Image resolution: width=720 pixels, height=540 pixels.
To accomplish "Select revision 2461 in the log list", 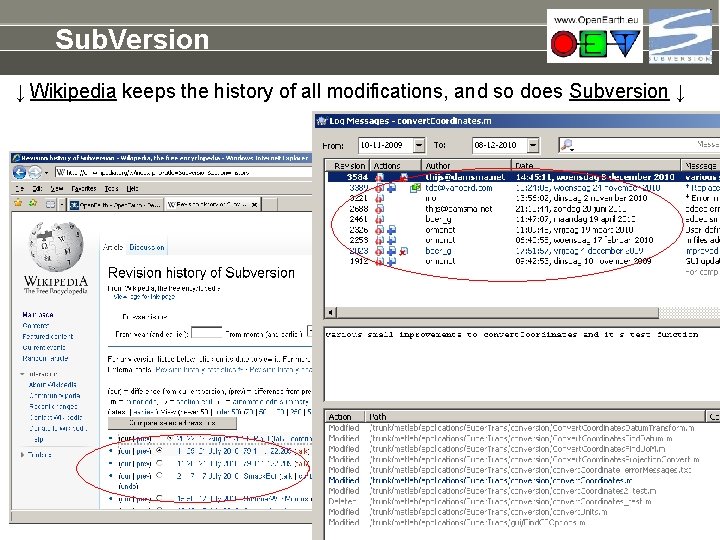I will click(523, 219).
